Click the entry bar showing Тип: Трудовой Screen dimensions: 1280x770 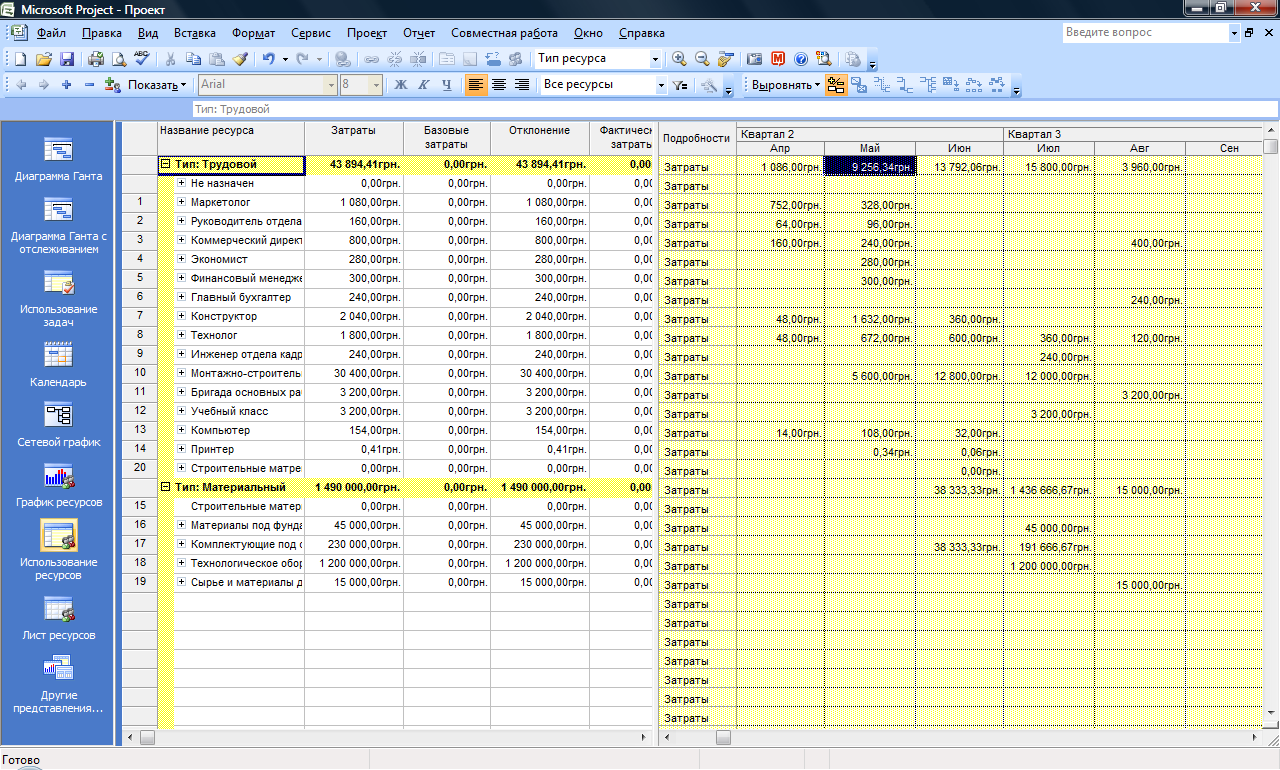pos(735,109)
